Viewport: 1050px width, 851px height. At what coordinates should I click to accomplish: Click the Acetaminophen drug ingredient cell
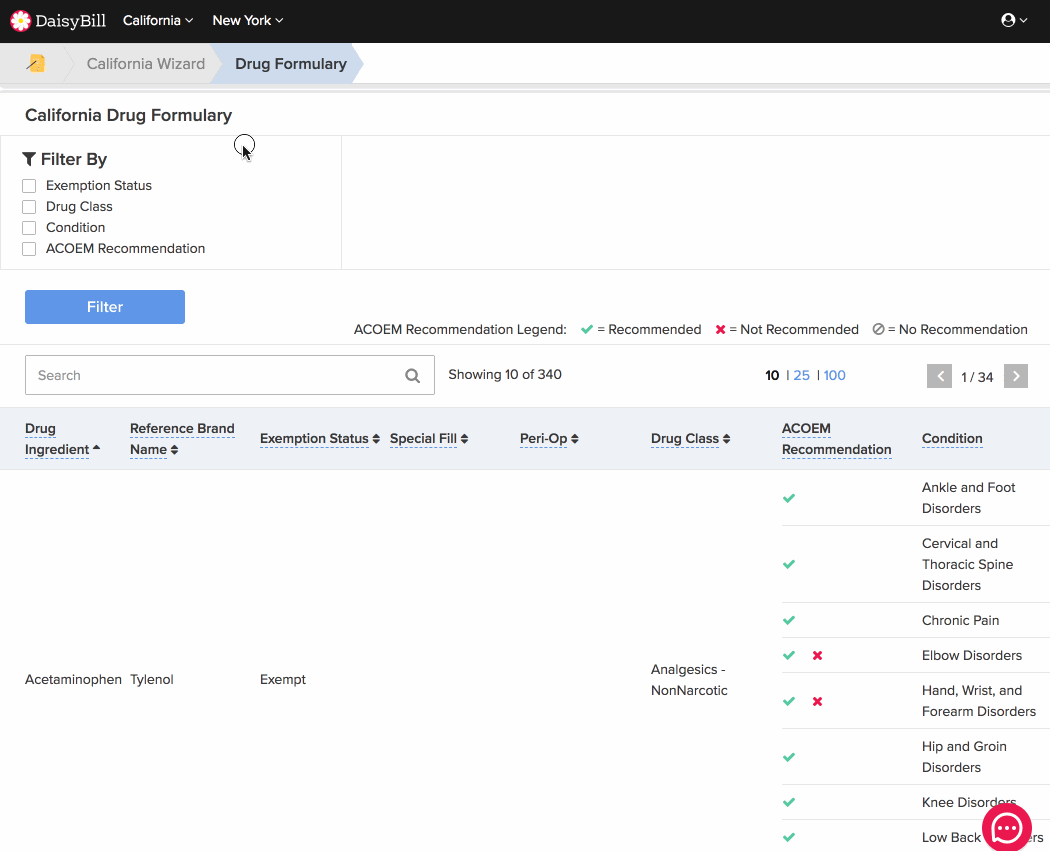pos(73,680)
